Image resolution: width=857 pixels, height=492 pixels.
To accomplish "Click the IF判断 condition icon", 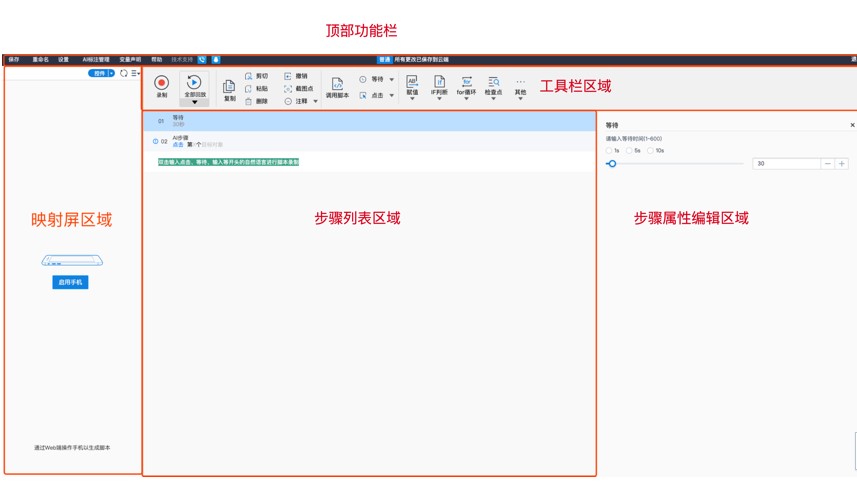I will [x=438, y=81].
